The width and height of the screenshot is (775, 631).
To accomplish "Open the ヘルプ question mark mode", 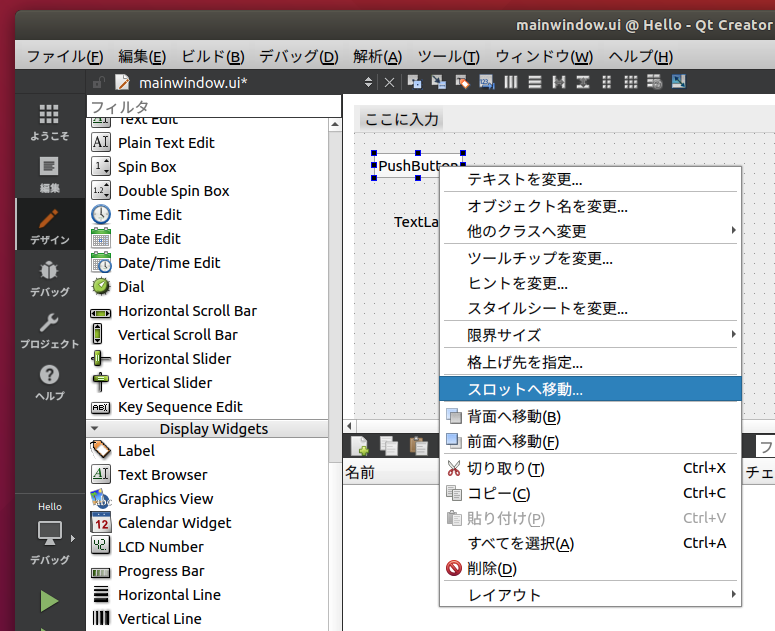I will [x=49, y=382].
